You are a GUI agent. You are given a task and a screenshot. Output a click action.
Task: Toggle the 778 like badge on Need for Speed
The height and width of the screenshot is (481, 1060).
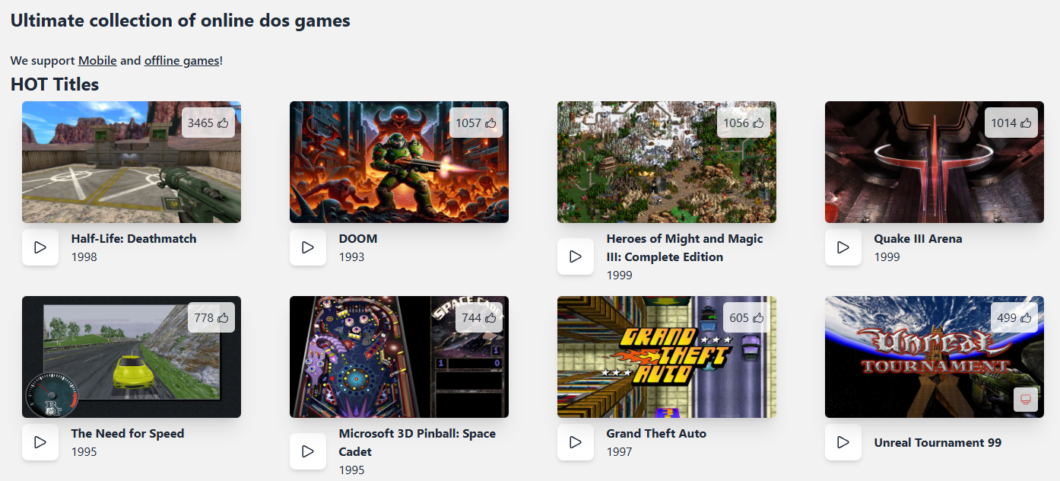pyautogui.click(x=211, y=318)
